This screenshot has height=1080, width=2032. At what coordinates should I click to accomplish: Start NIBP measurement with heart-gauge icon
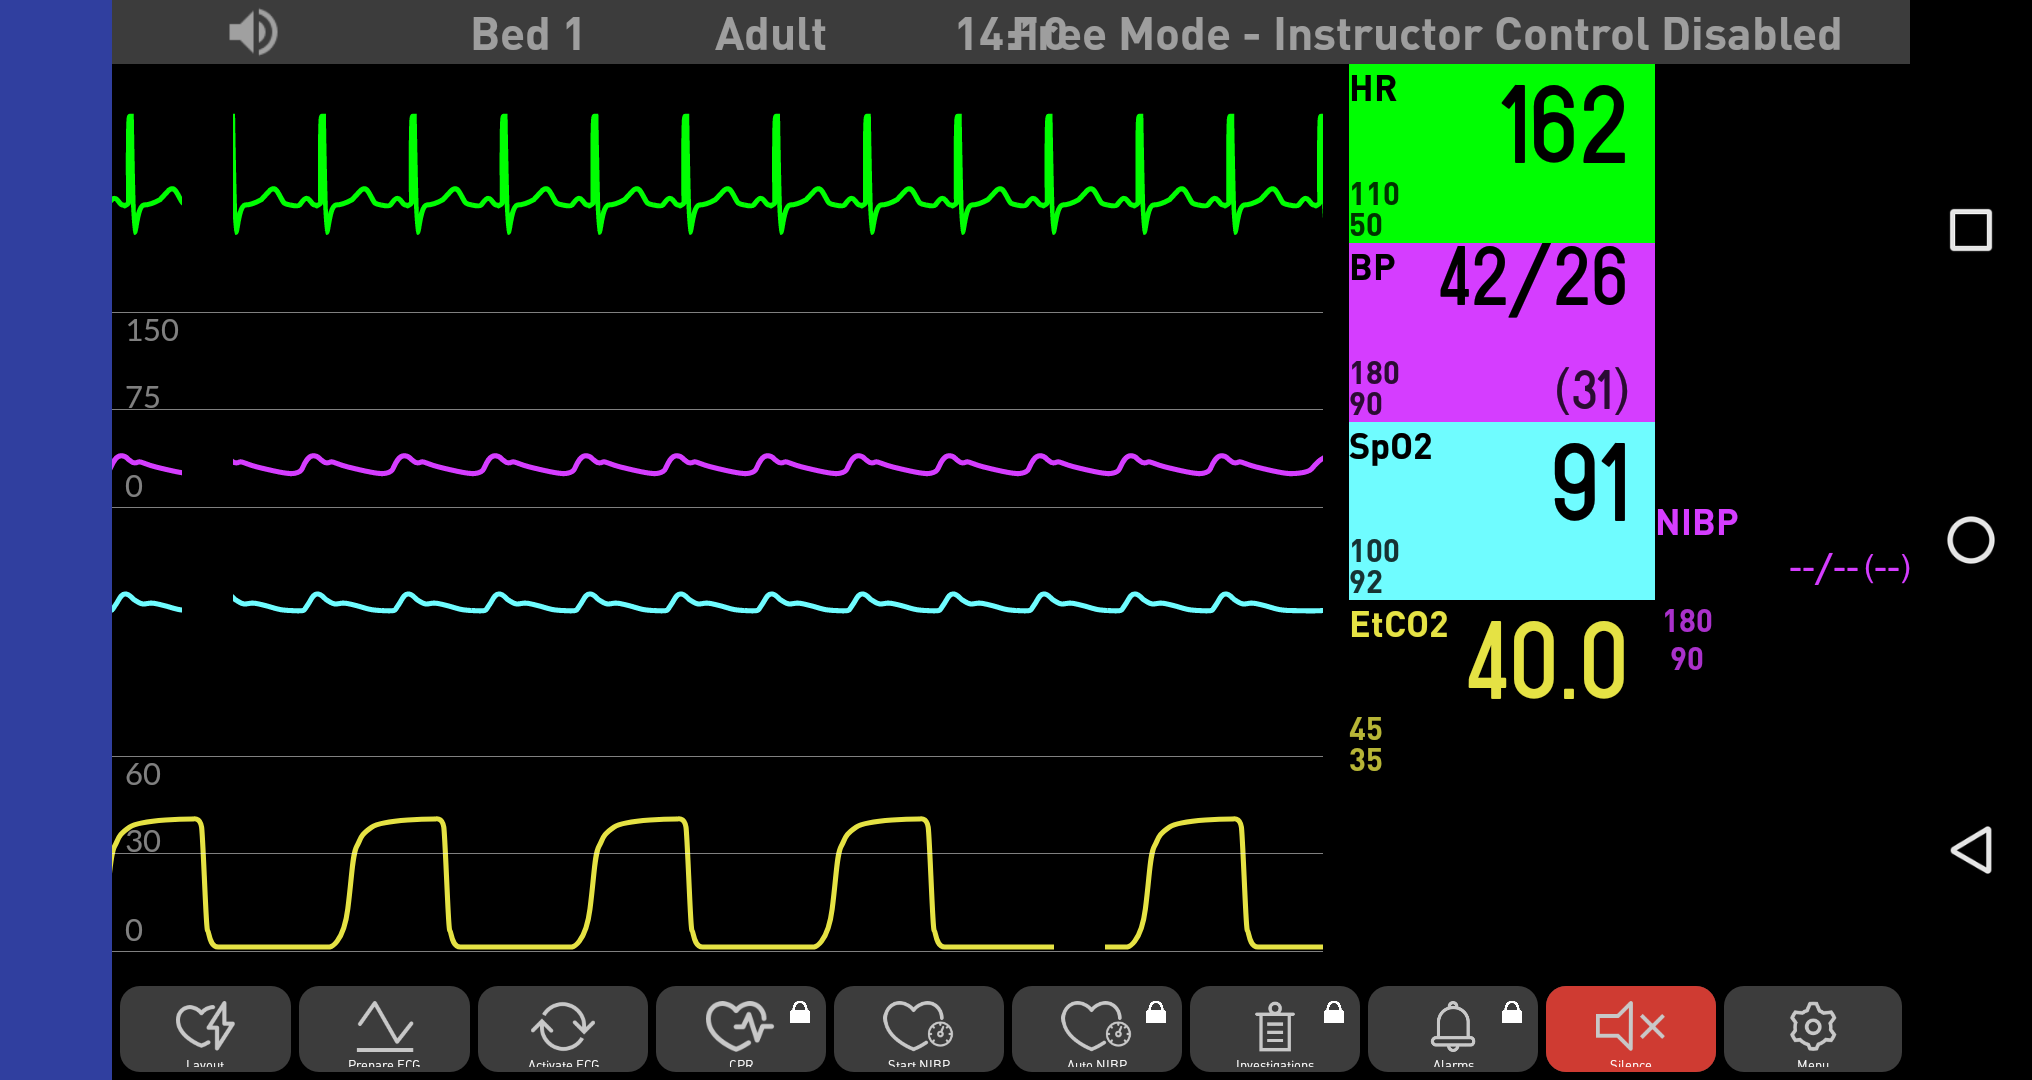click(919, 1028)
